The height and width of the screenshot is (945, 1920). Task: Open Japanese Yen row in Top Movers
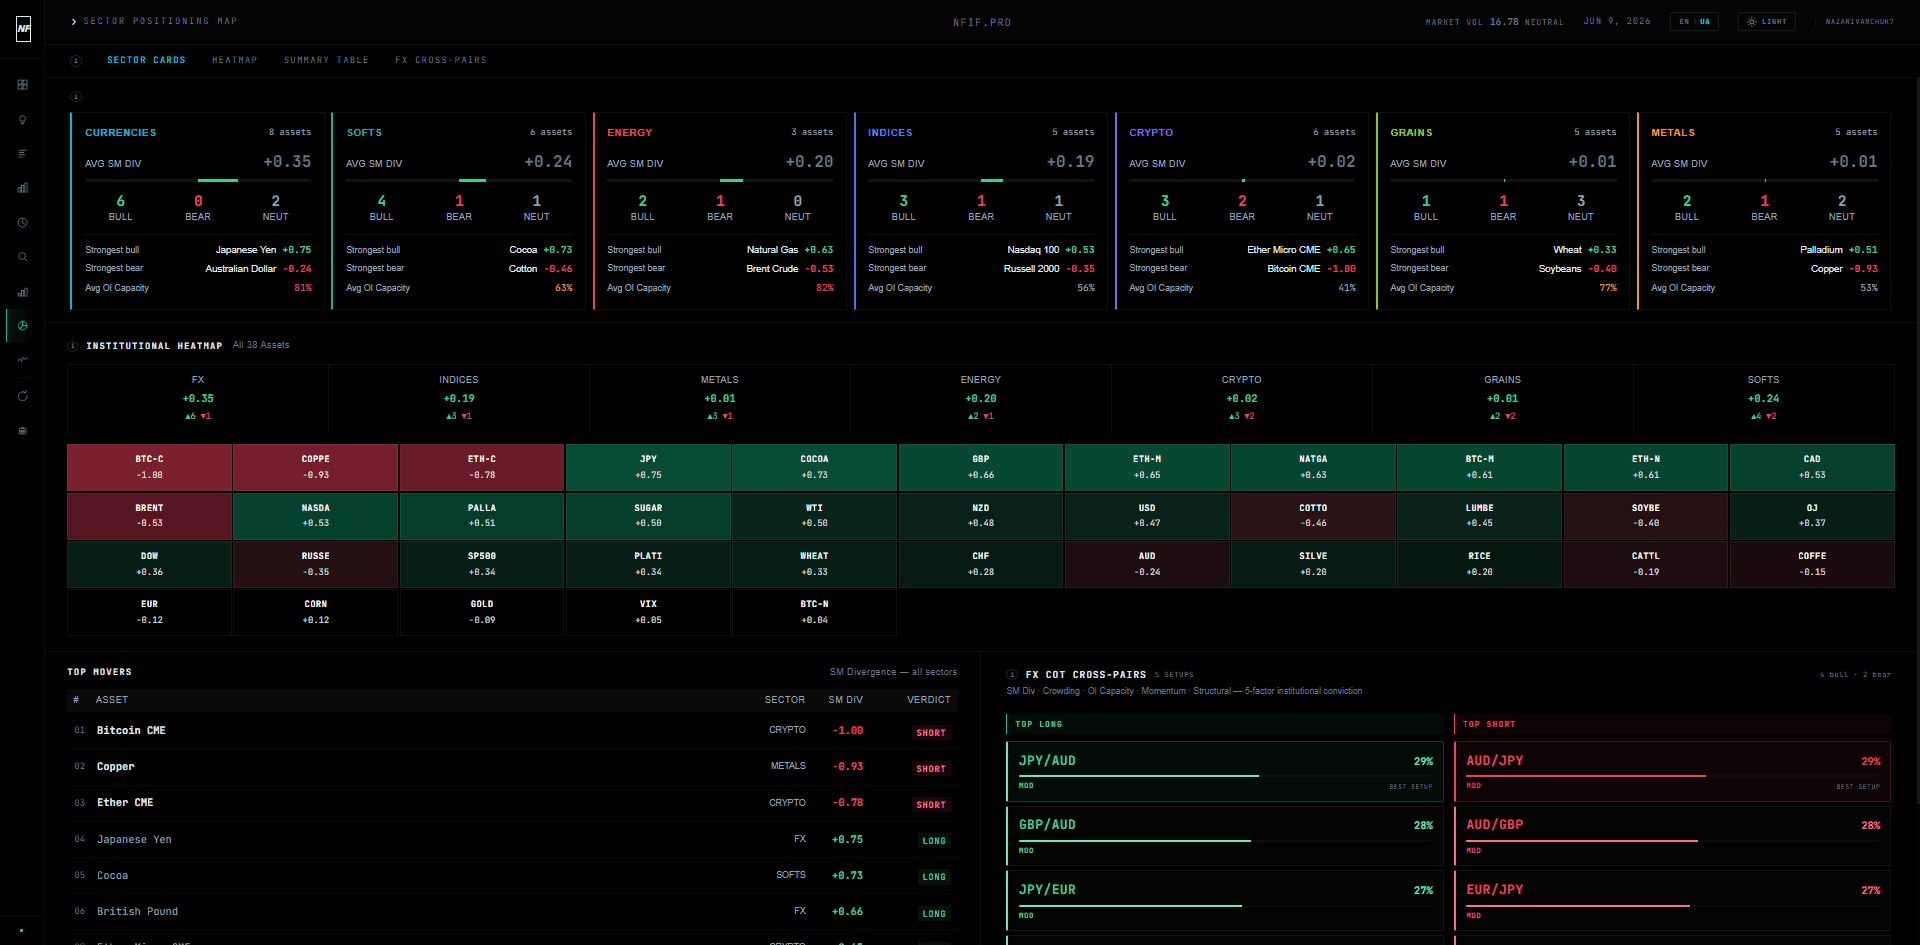512,840
